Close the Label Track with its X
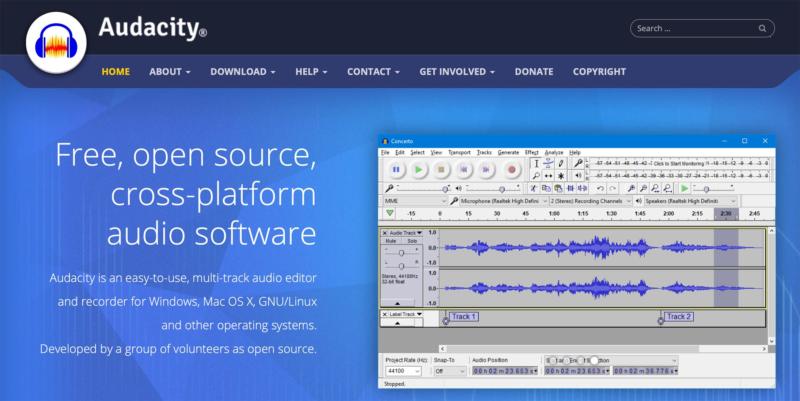The width and height of the screenshot is (800, 401). (385, 314)
